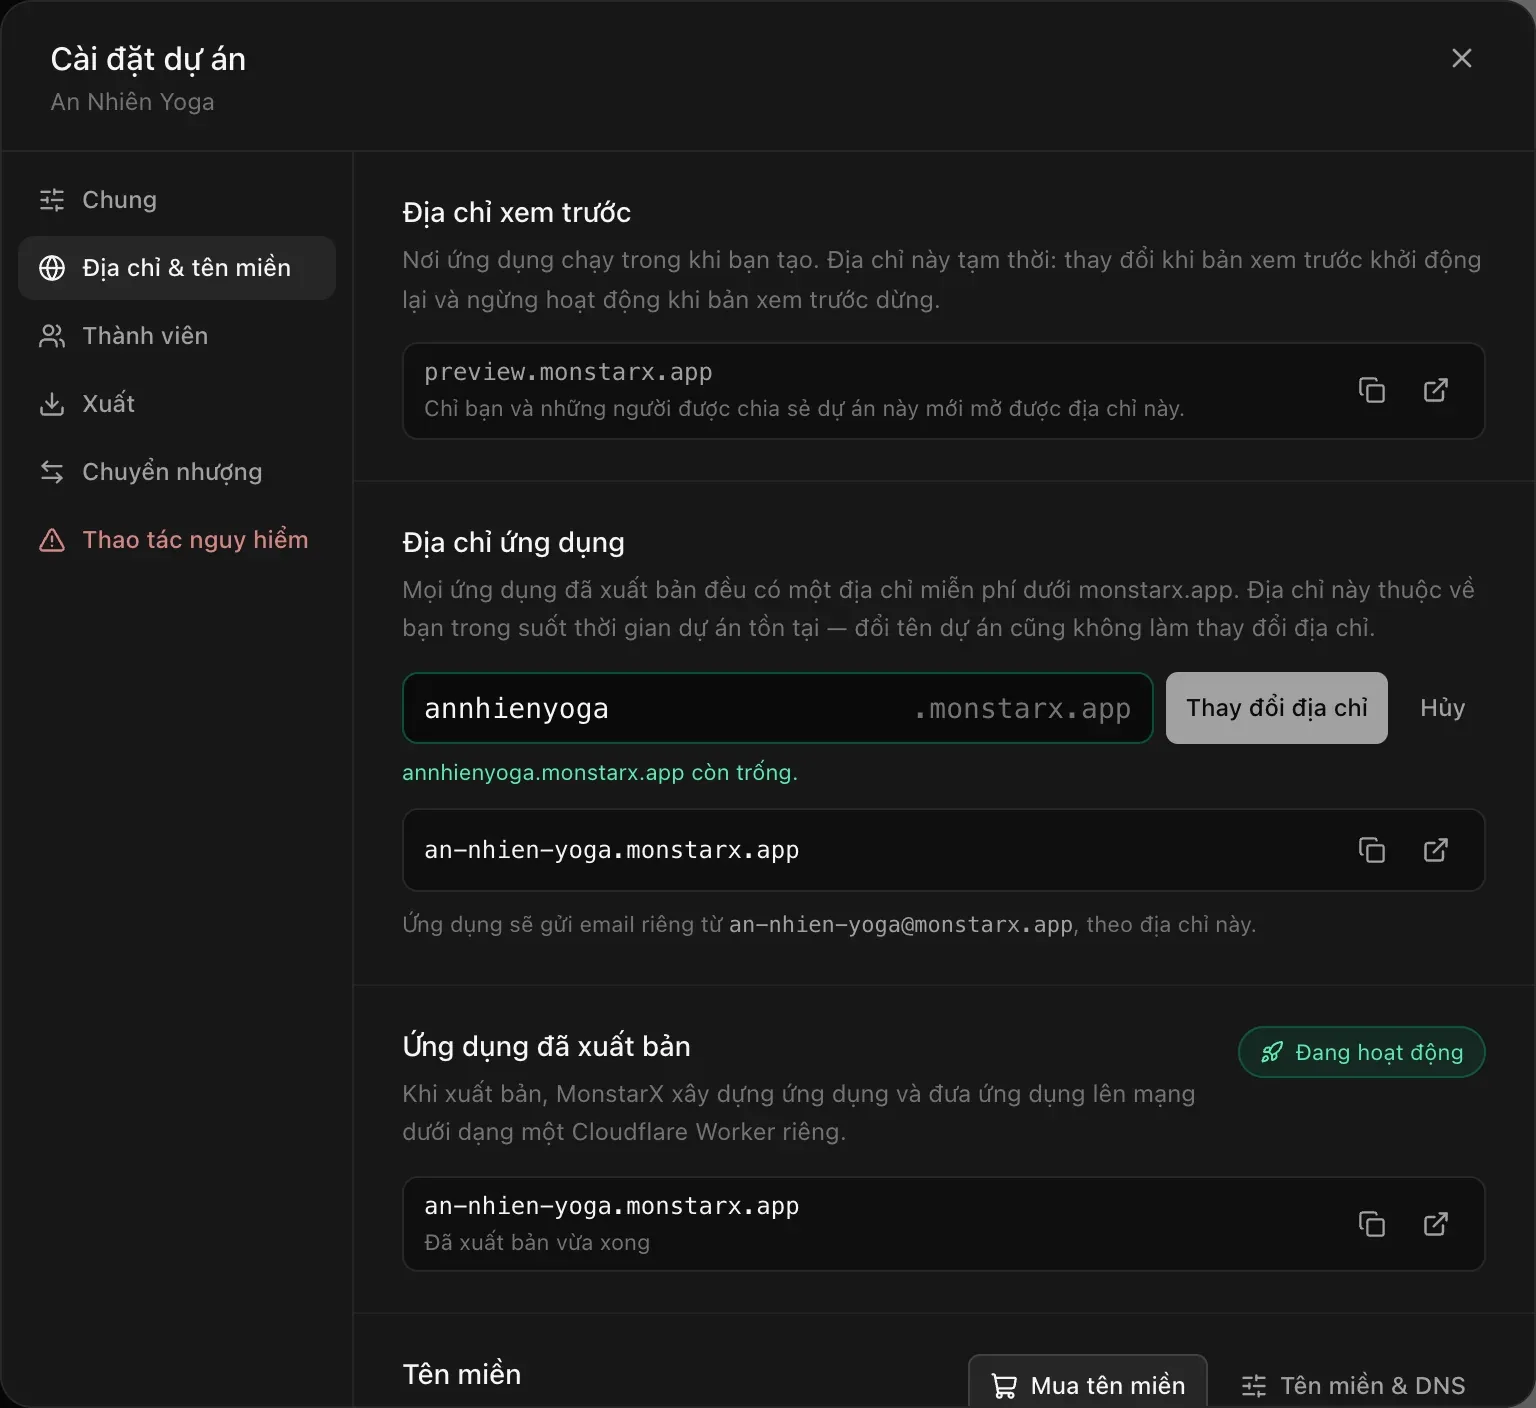This screenshot has width=1536, height=1408.
Task: Click the Đang hoạt động status badge
Action: point(1362,1052)
